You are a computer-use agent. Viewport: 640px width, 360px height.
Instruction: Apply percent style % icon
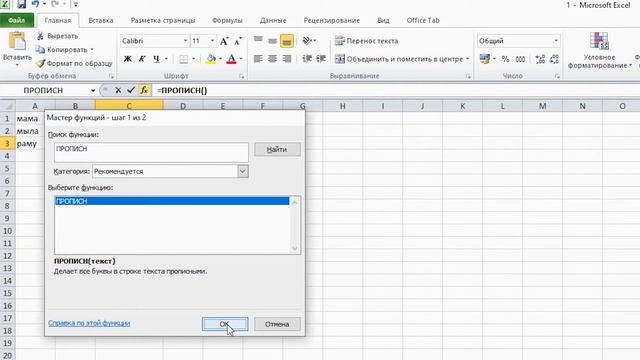point(505,59)
